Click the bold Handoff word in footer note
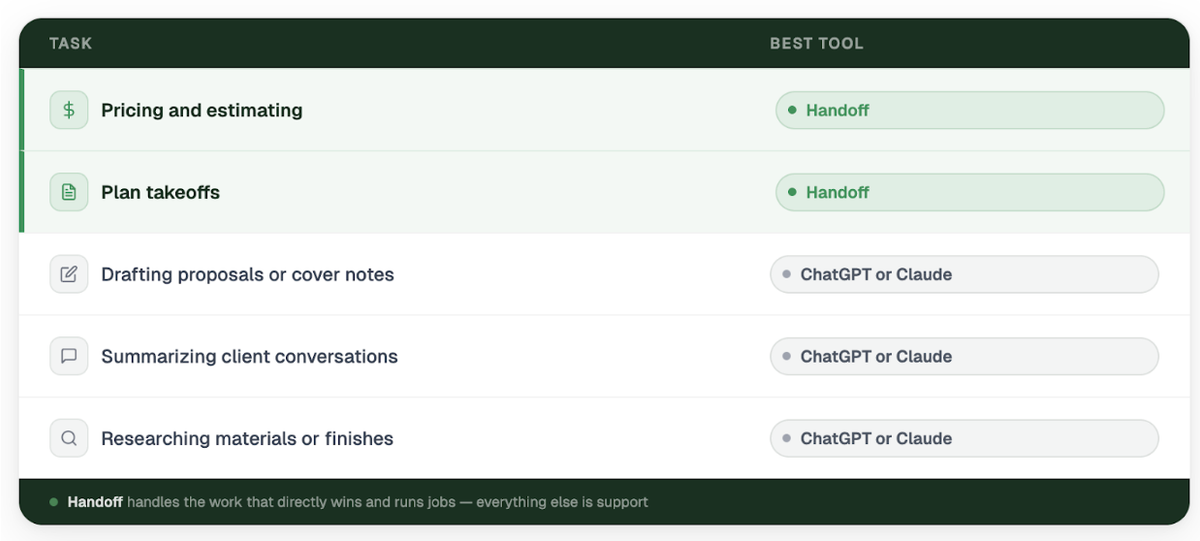This screenshot has height=541, width=1200. tap(95, 502)
